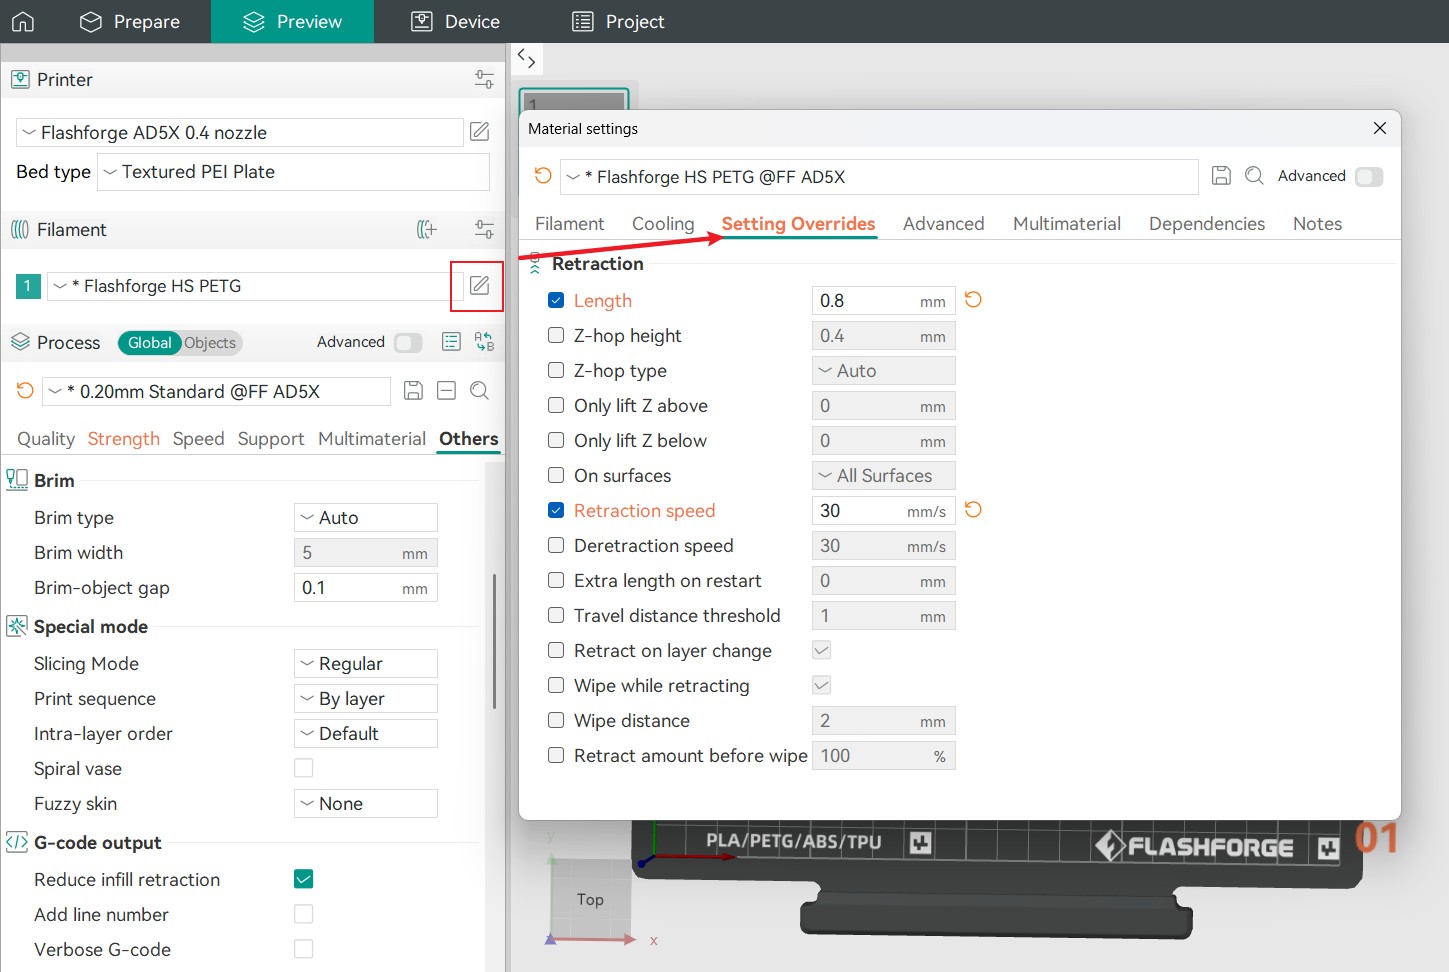Open the Brim type dropdown
This screenshot has height=972, width=1449.
pyautogui.click(x=365, y=518)
